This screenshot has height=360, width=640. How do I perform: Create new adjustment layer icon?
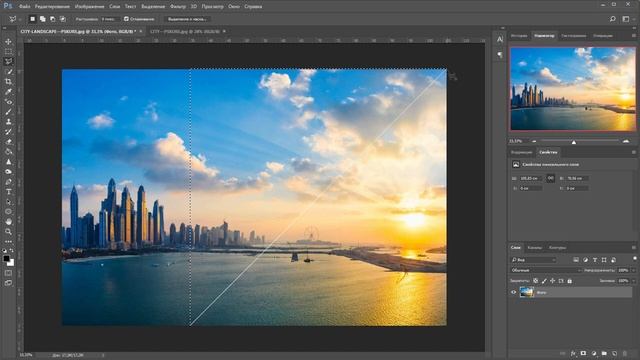tap(594, 353)
